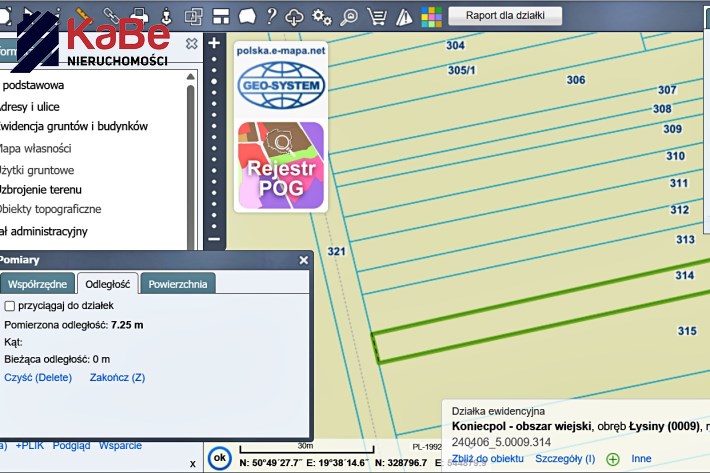The height and width of the screenshot is (473, 710).
Task: Enable 'przyciągaj do działek' checkbox
Action: [10, 306]
